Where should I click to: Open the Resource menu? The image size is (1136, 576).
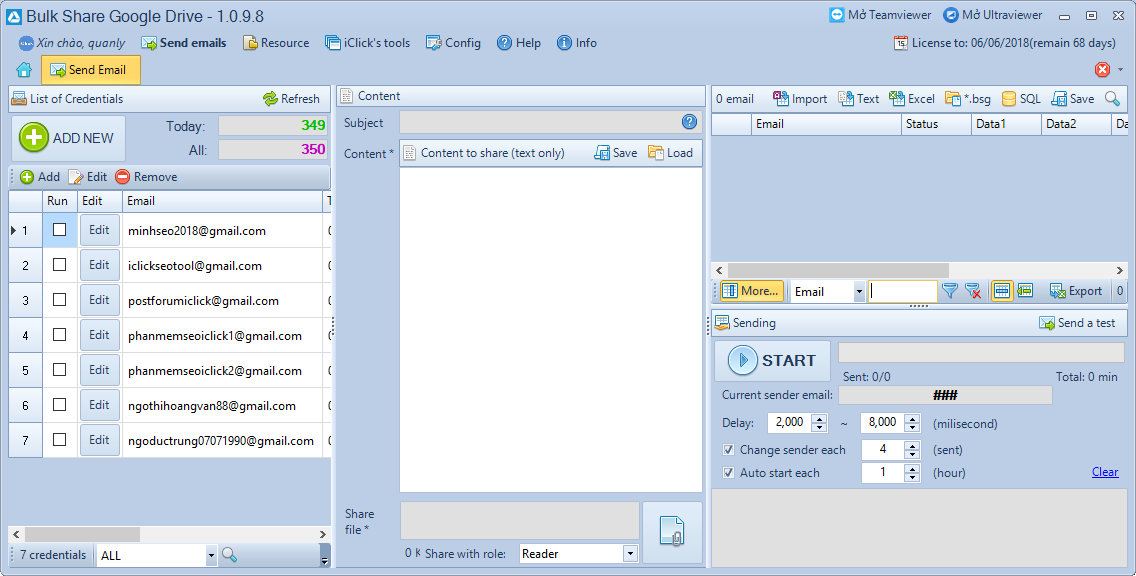click(x=276, y=43)
